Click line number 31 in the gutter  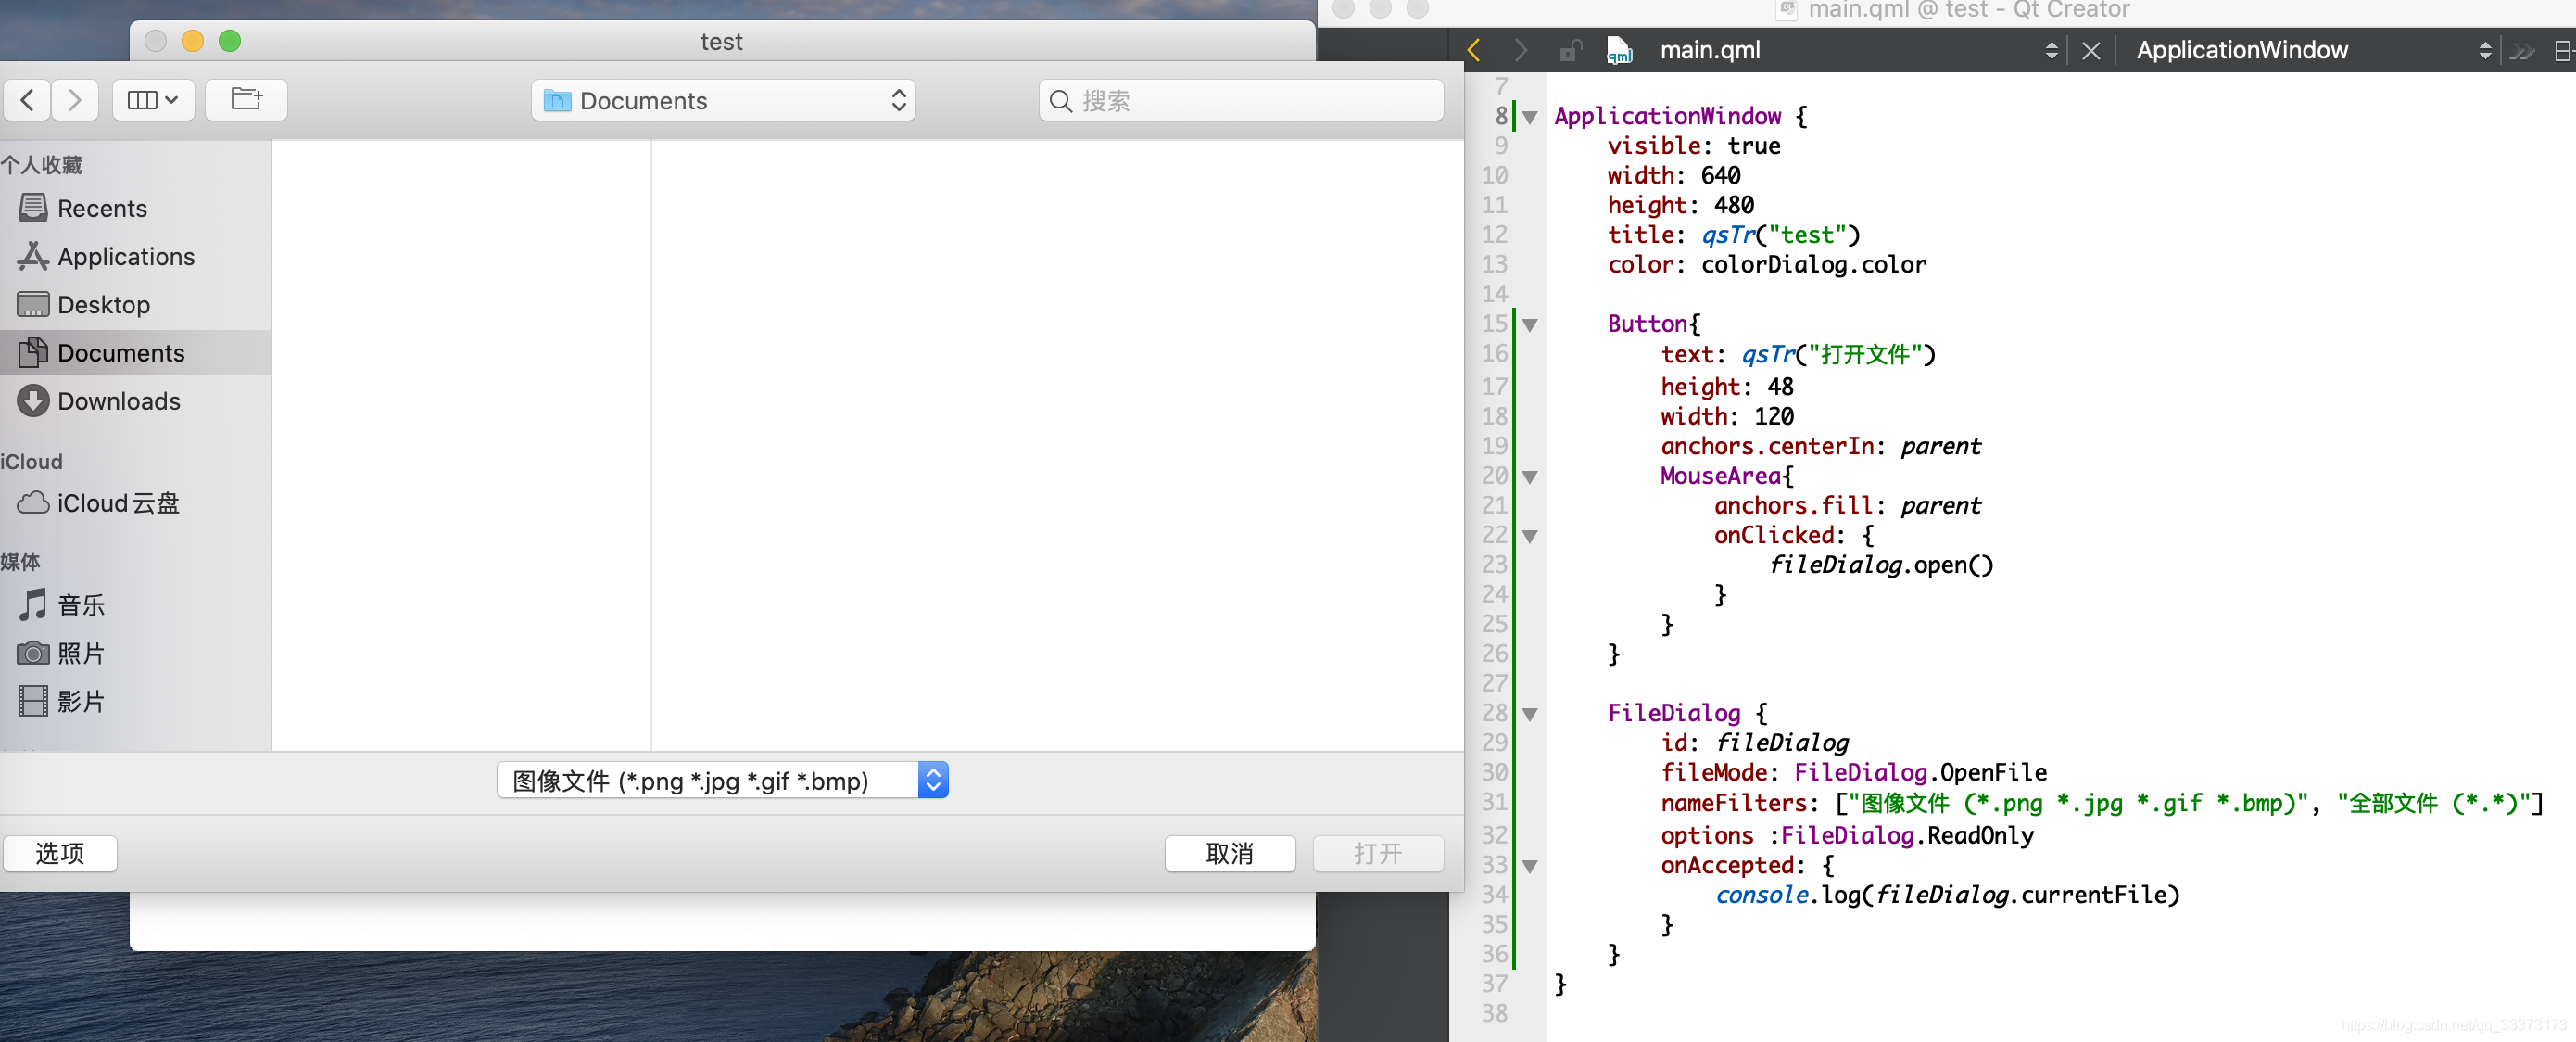click(1494, 802)
